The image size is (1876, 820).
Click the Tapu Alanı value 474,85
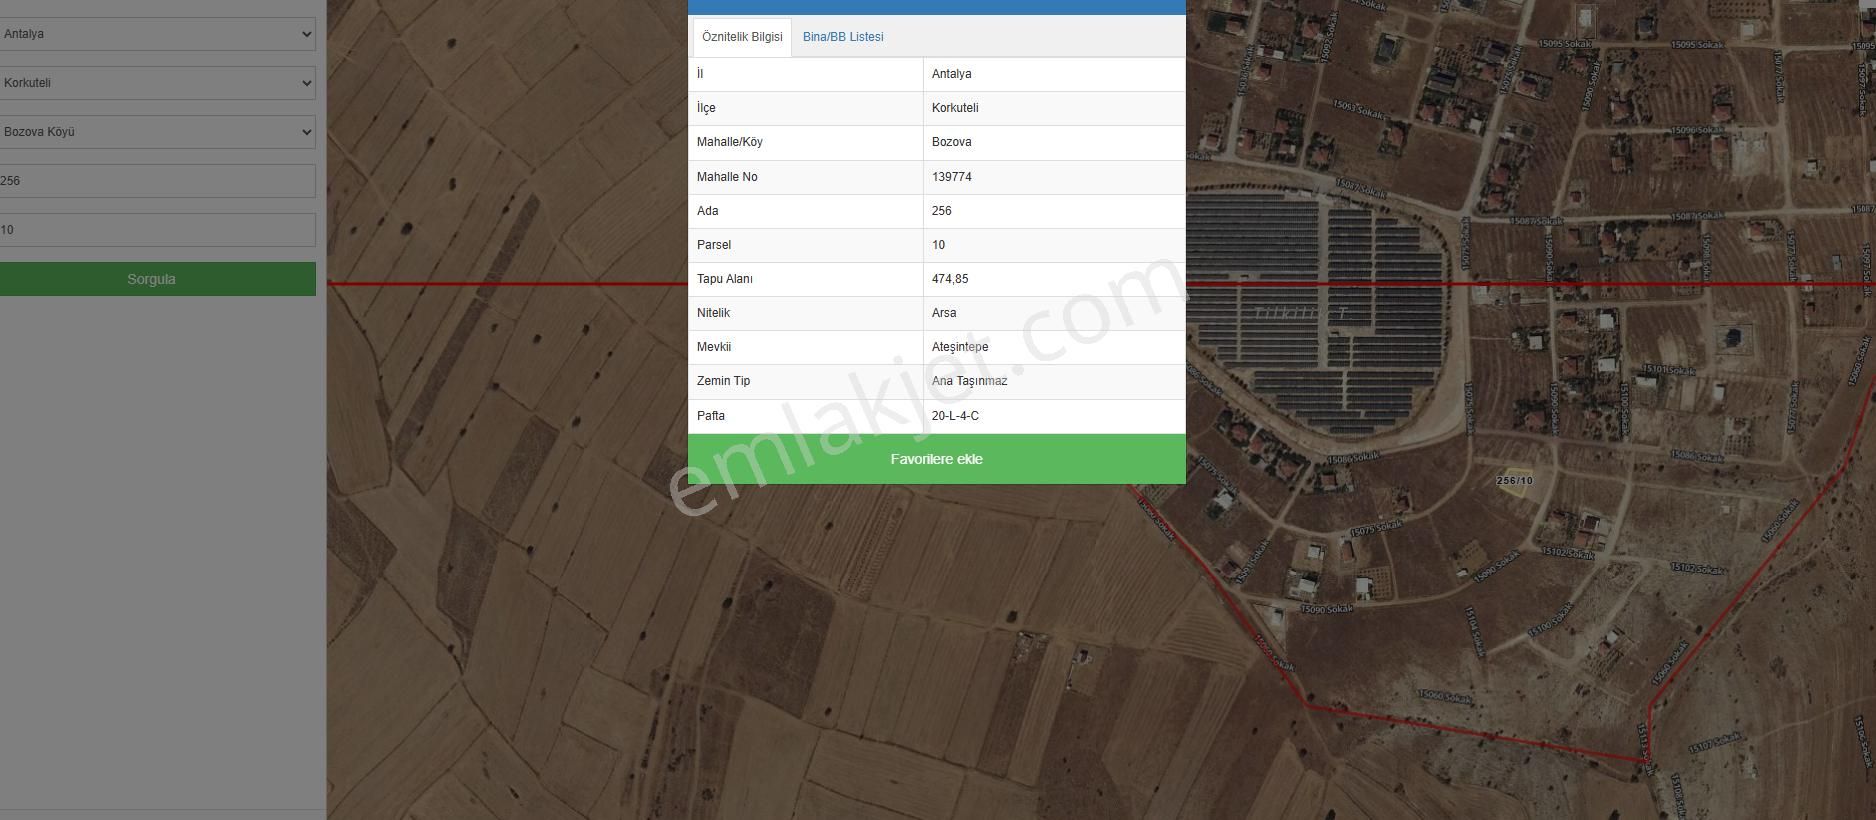pos(950,279)
